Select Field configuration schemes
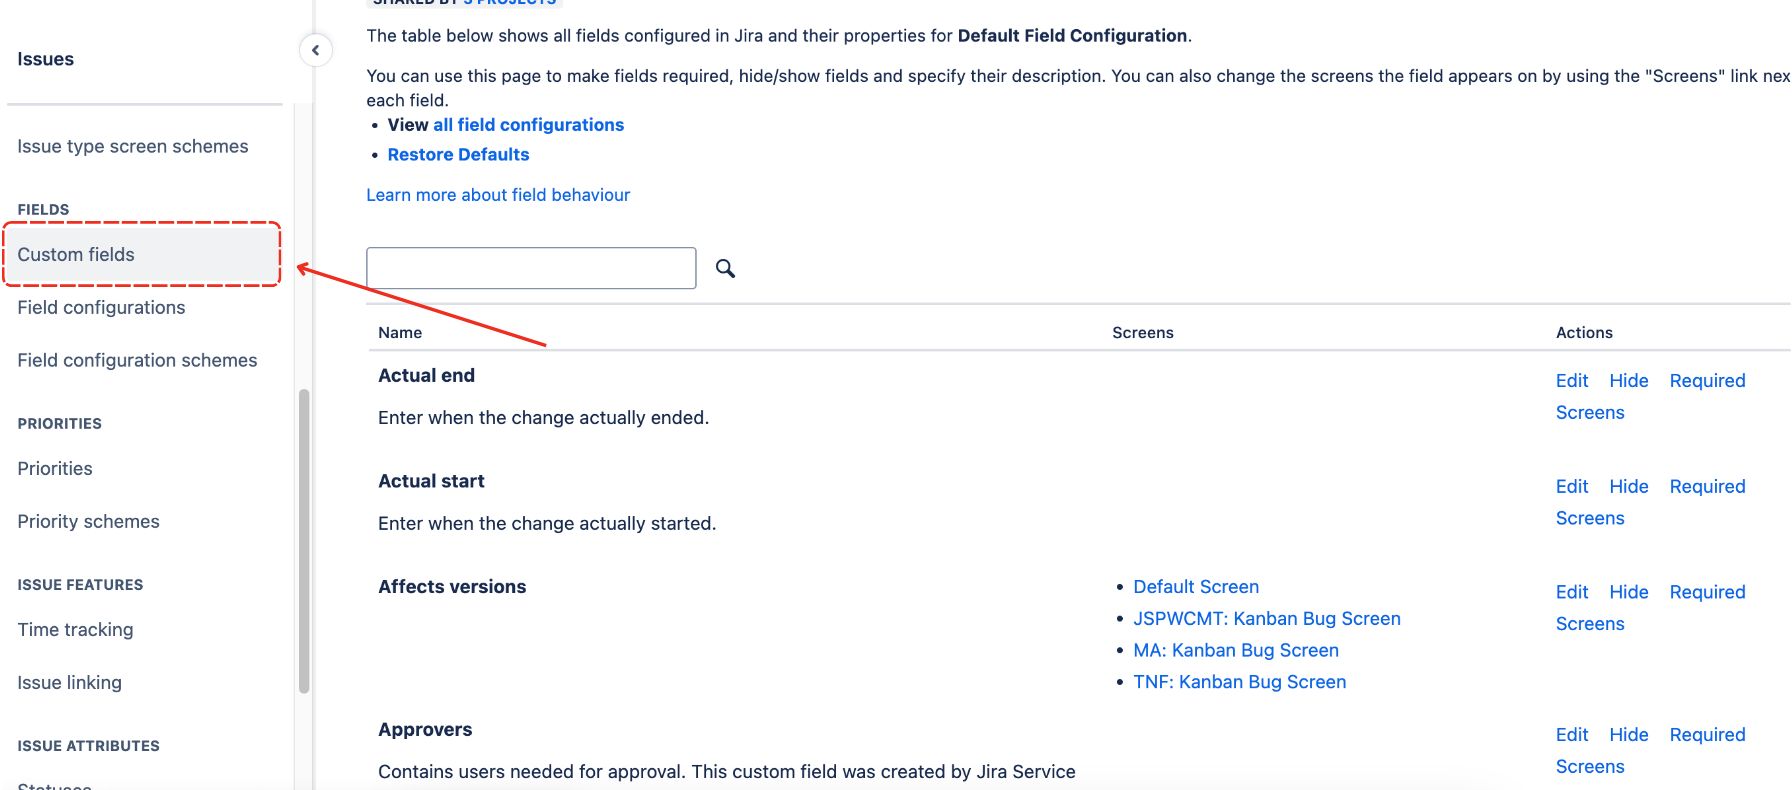Viewport: 1792px width, 790px height. click(137, 360)
